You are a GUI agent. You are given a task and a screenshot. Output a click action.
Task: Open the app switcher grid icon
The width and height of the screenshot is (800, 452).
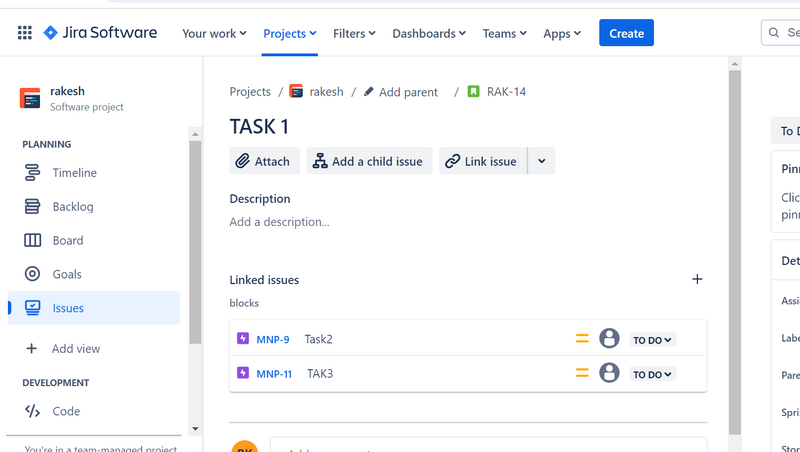click(x=25, y=33)
